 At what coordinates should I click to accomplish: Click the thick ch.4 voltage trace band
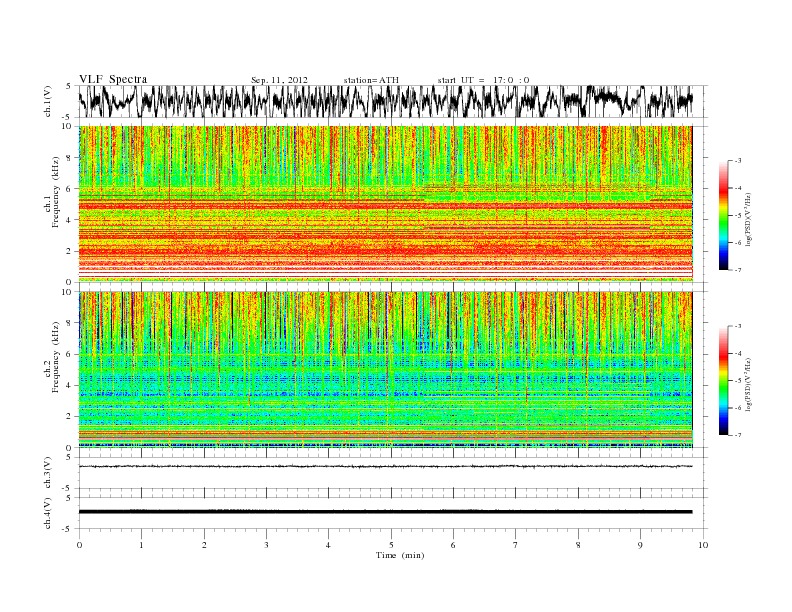(385, 512)
